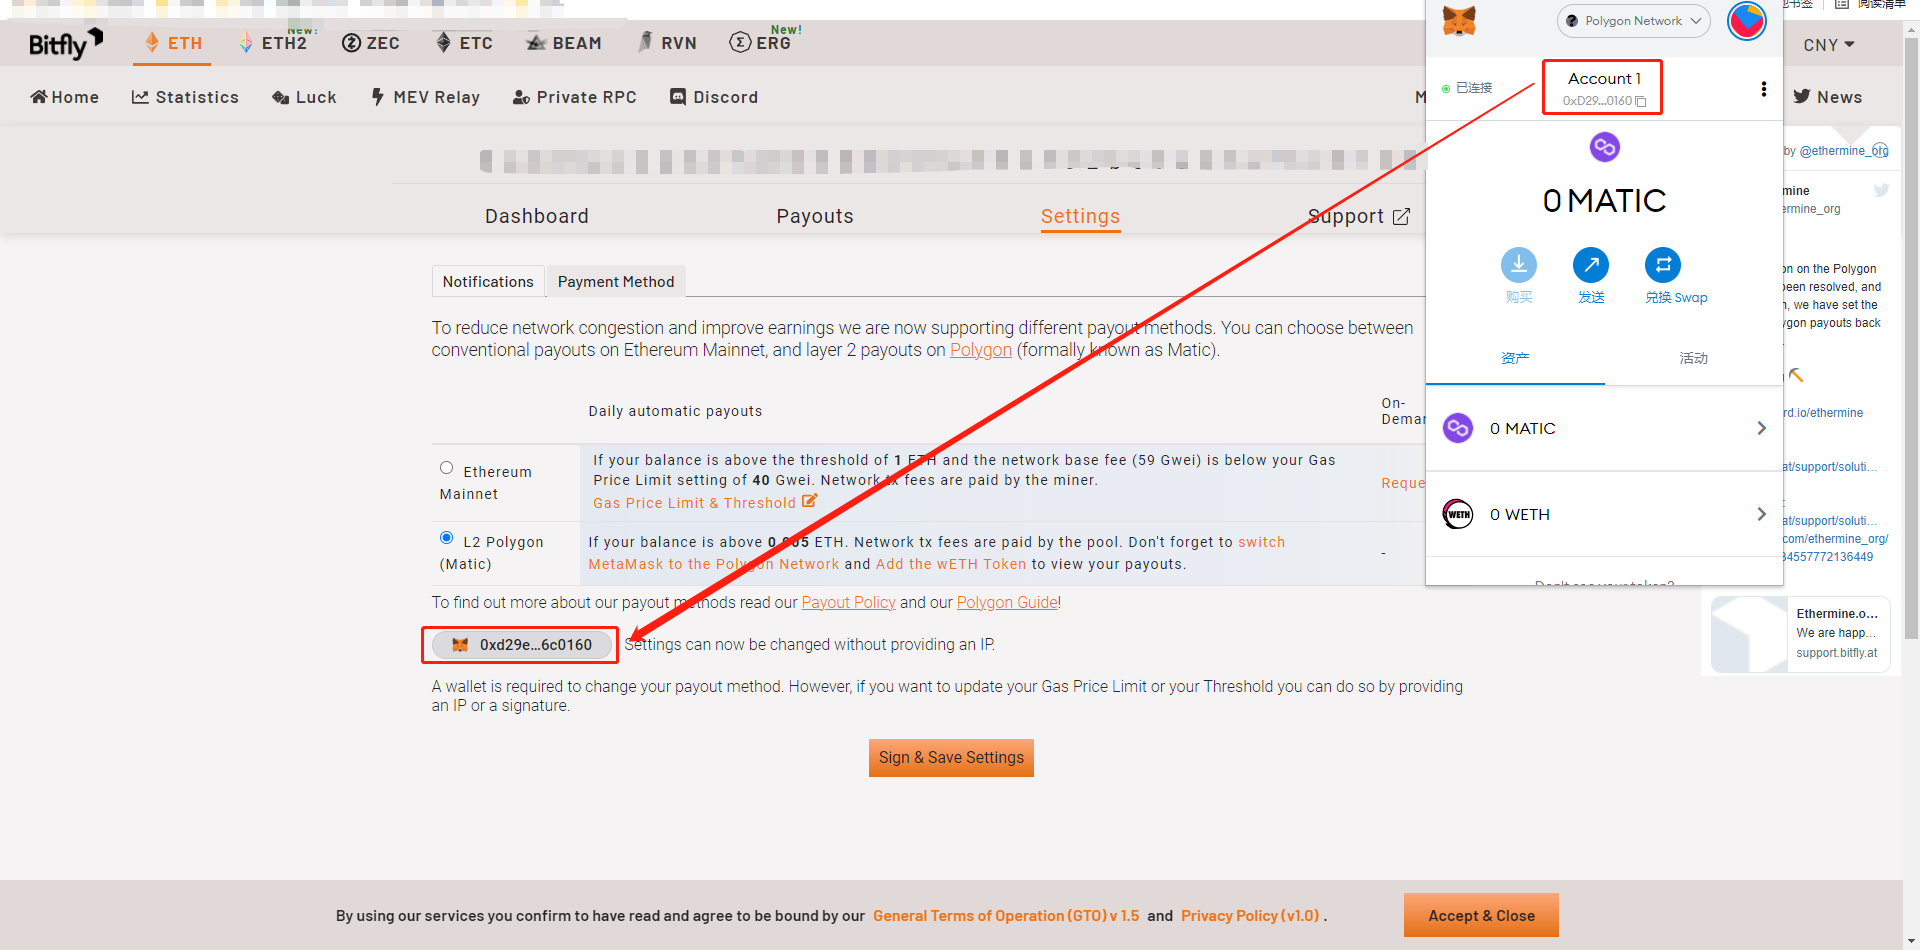Click the MetaMask fox logo
The height and width of the screenshot is (950, 1920).
pos(1459,20)
